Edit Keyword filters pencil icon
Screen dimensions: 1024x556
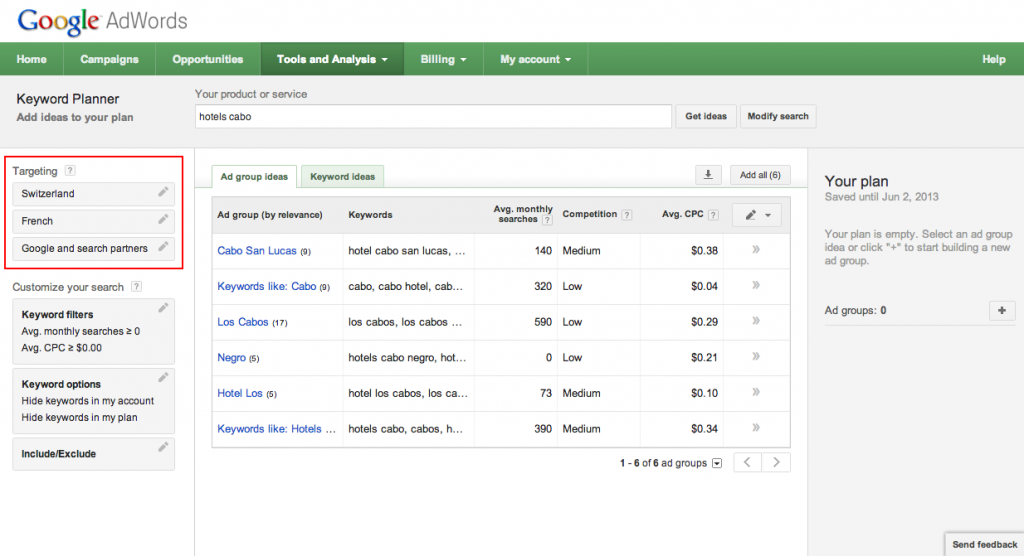(x=163, y=308)
